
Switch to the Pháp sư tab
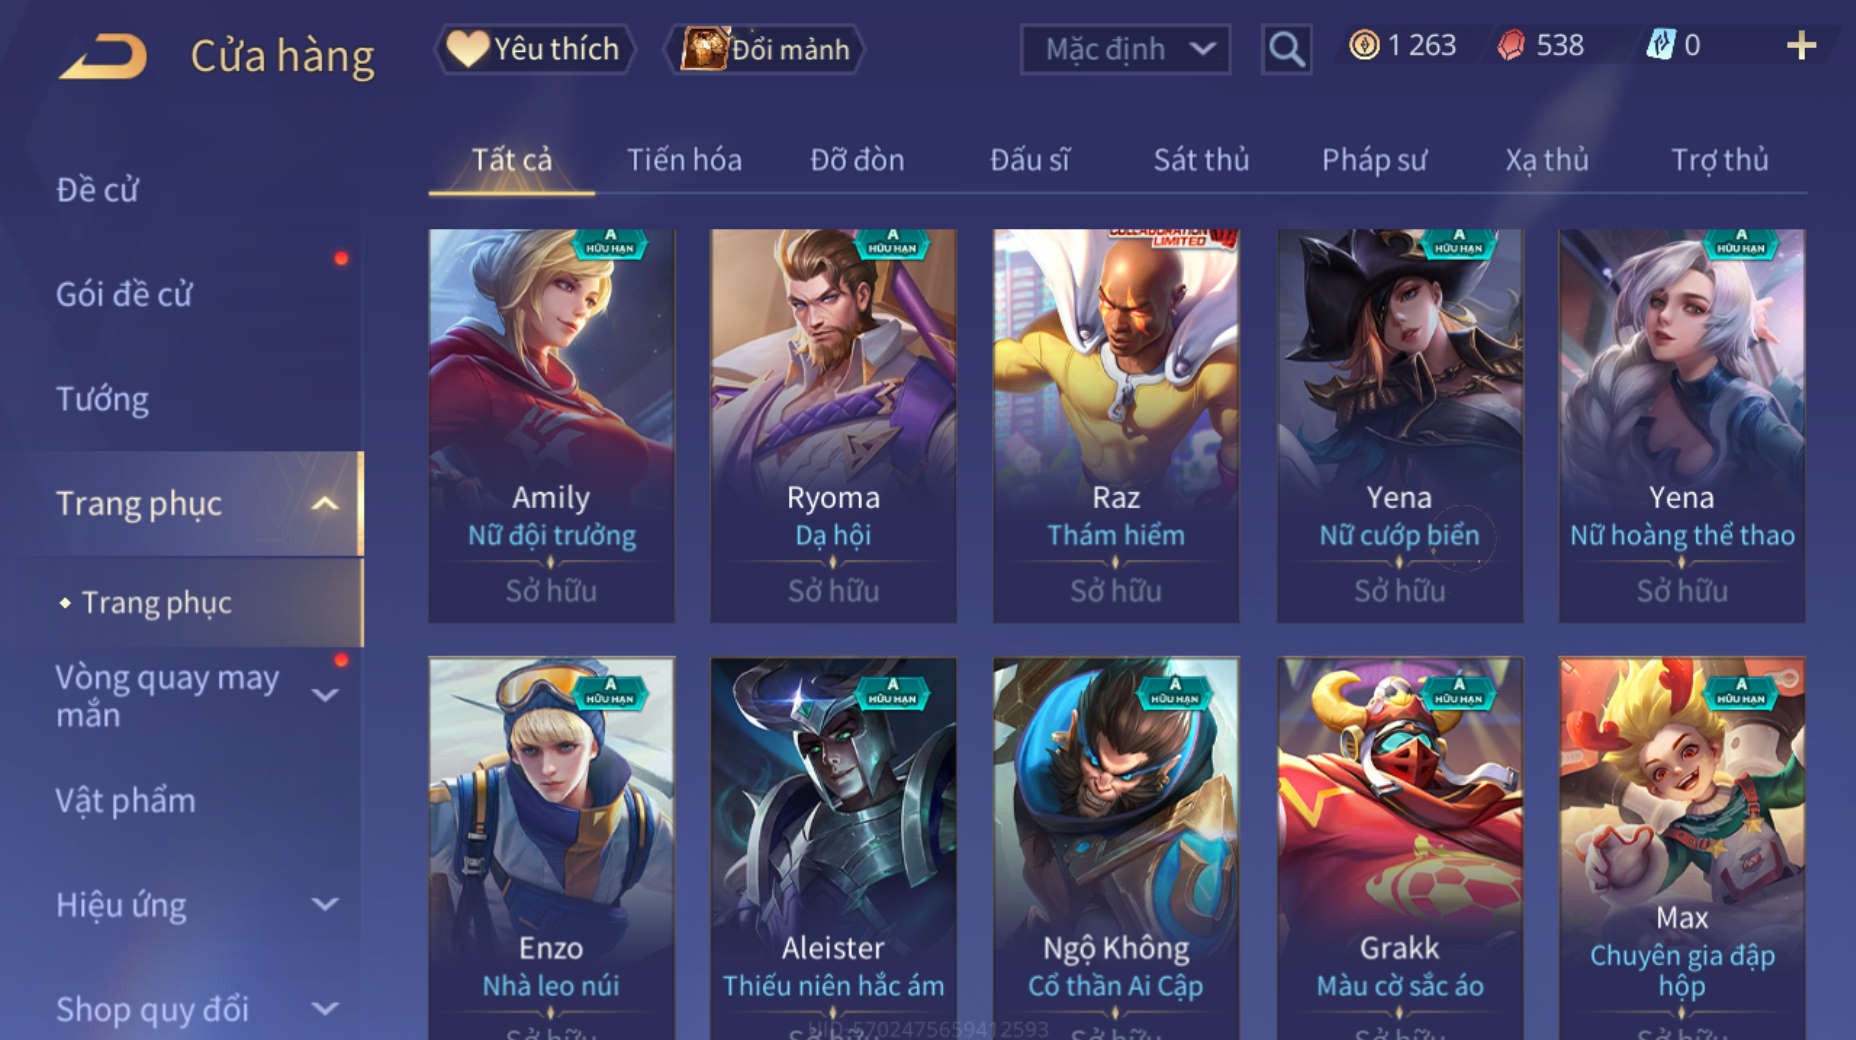tap(1374, 160)
